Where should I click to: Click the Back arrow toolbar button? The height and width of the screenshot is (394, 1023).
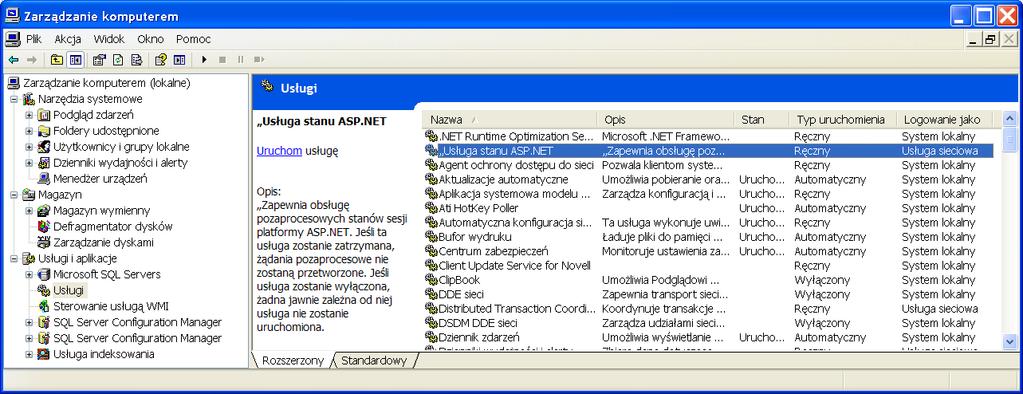click(13, 59)
